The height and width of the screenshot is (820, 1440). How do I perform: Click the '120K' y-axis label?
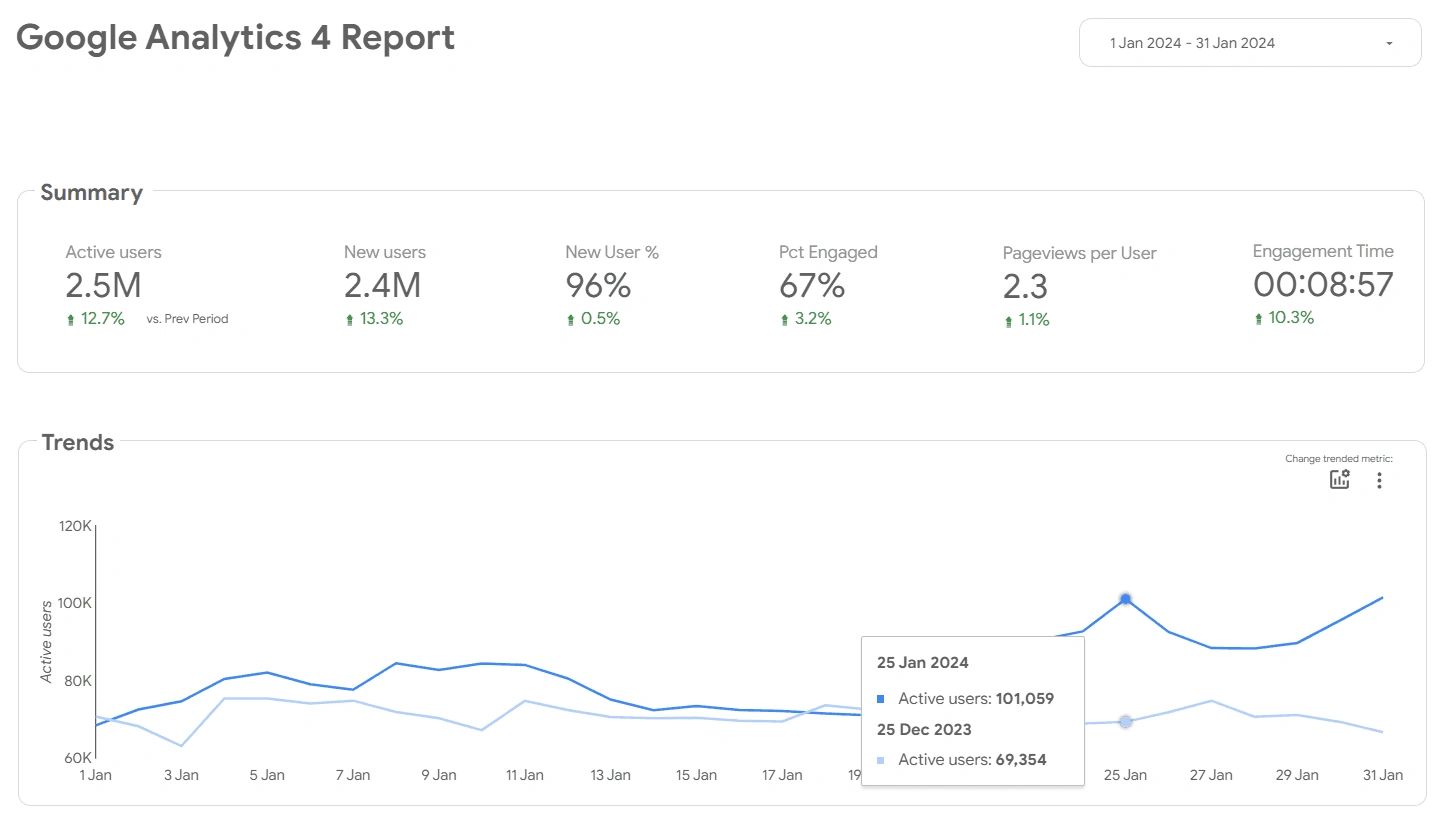75,526
